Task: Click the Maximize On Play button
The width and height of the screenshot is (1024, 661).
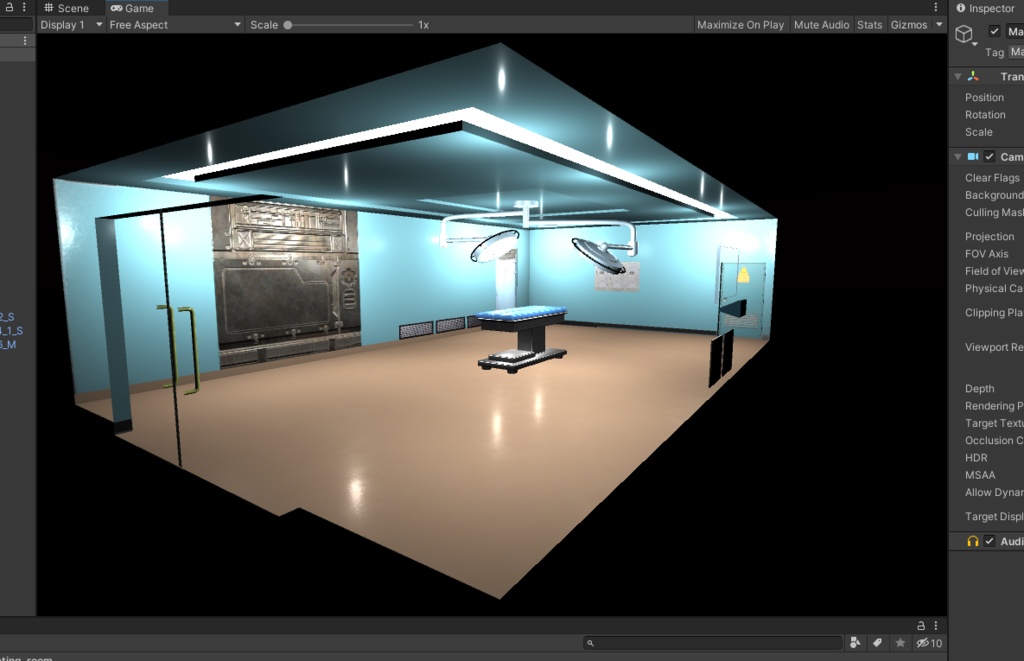Action: coord(740,25)
